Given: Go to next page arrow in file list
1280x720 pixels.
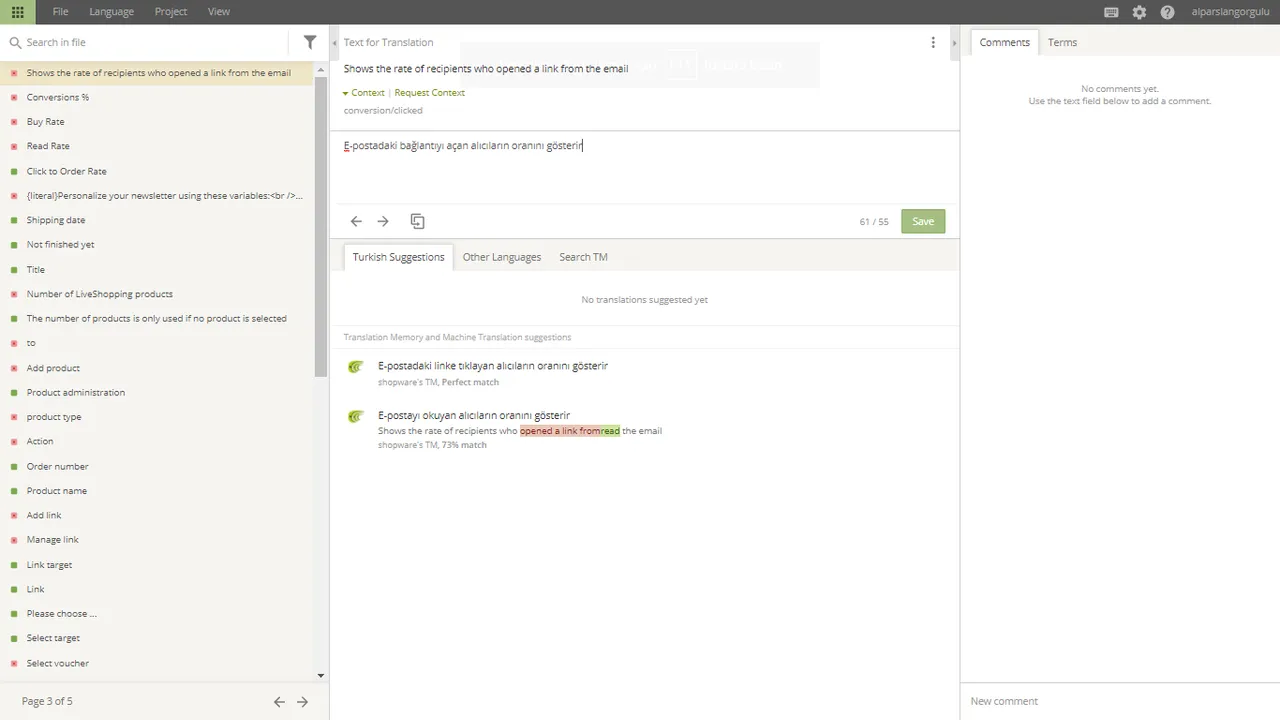Looking at the screenshot, I should pyautogui.click(x=303, y=701).
